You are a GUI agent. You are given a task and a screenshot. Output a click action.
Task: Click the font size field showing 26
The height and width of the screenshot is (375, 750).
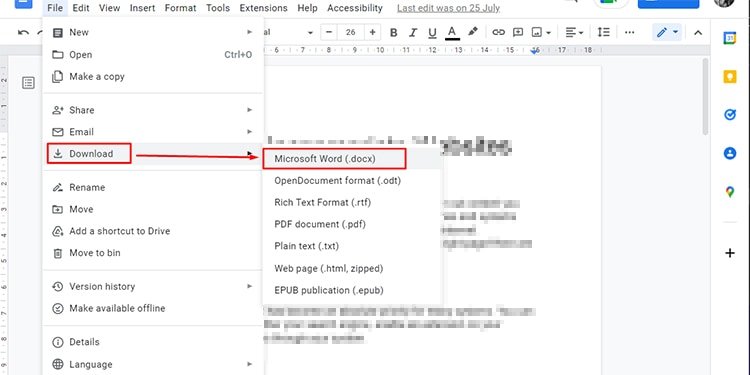coord(351,32)
